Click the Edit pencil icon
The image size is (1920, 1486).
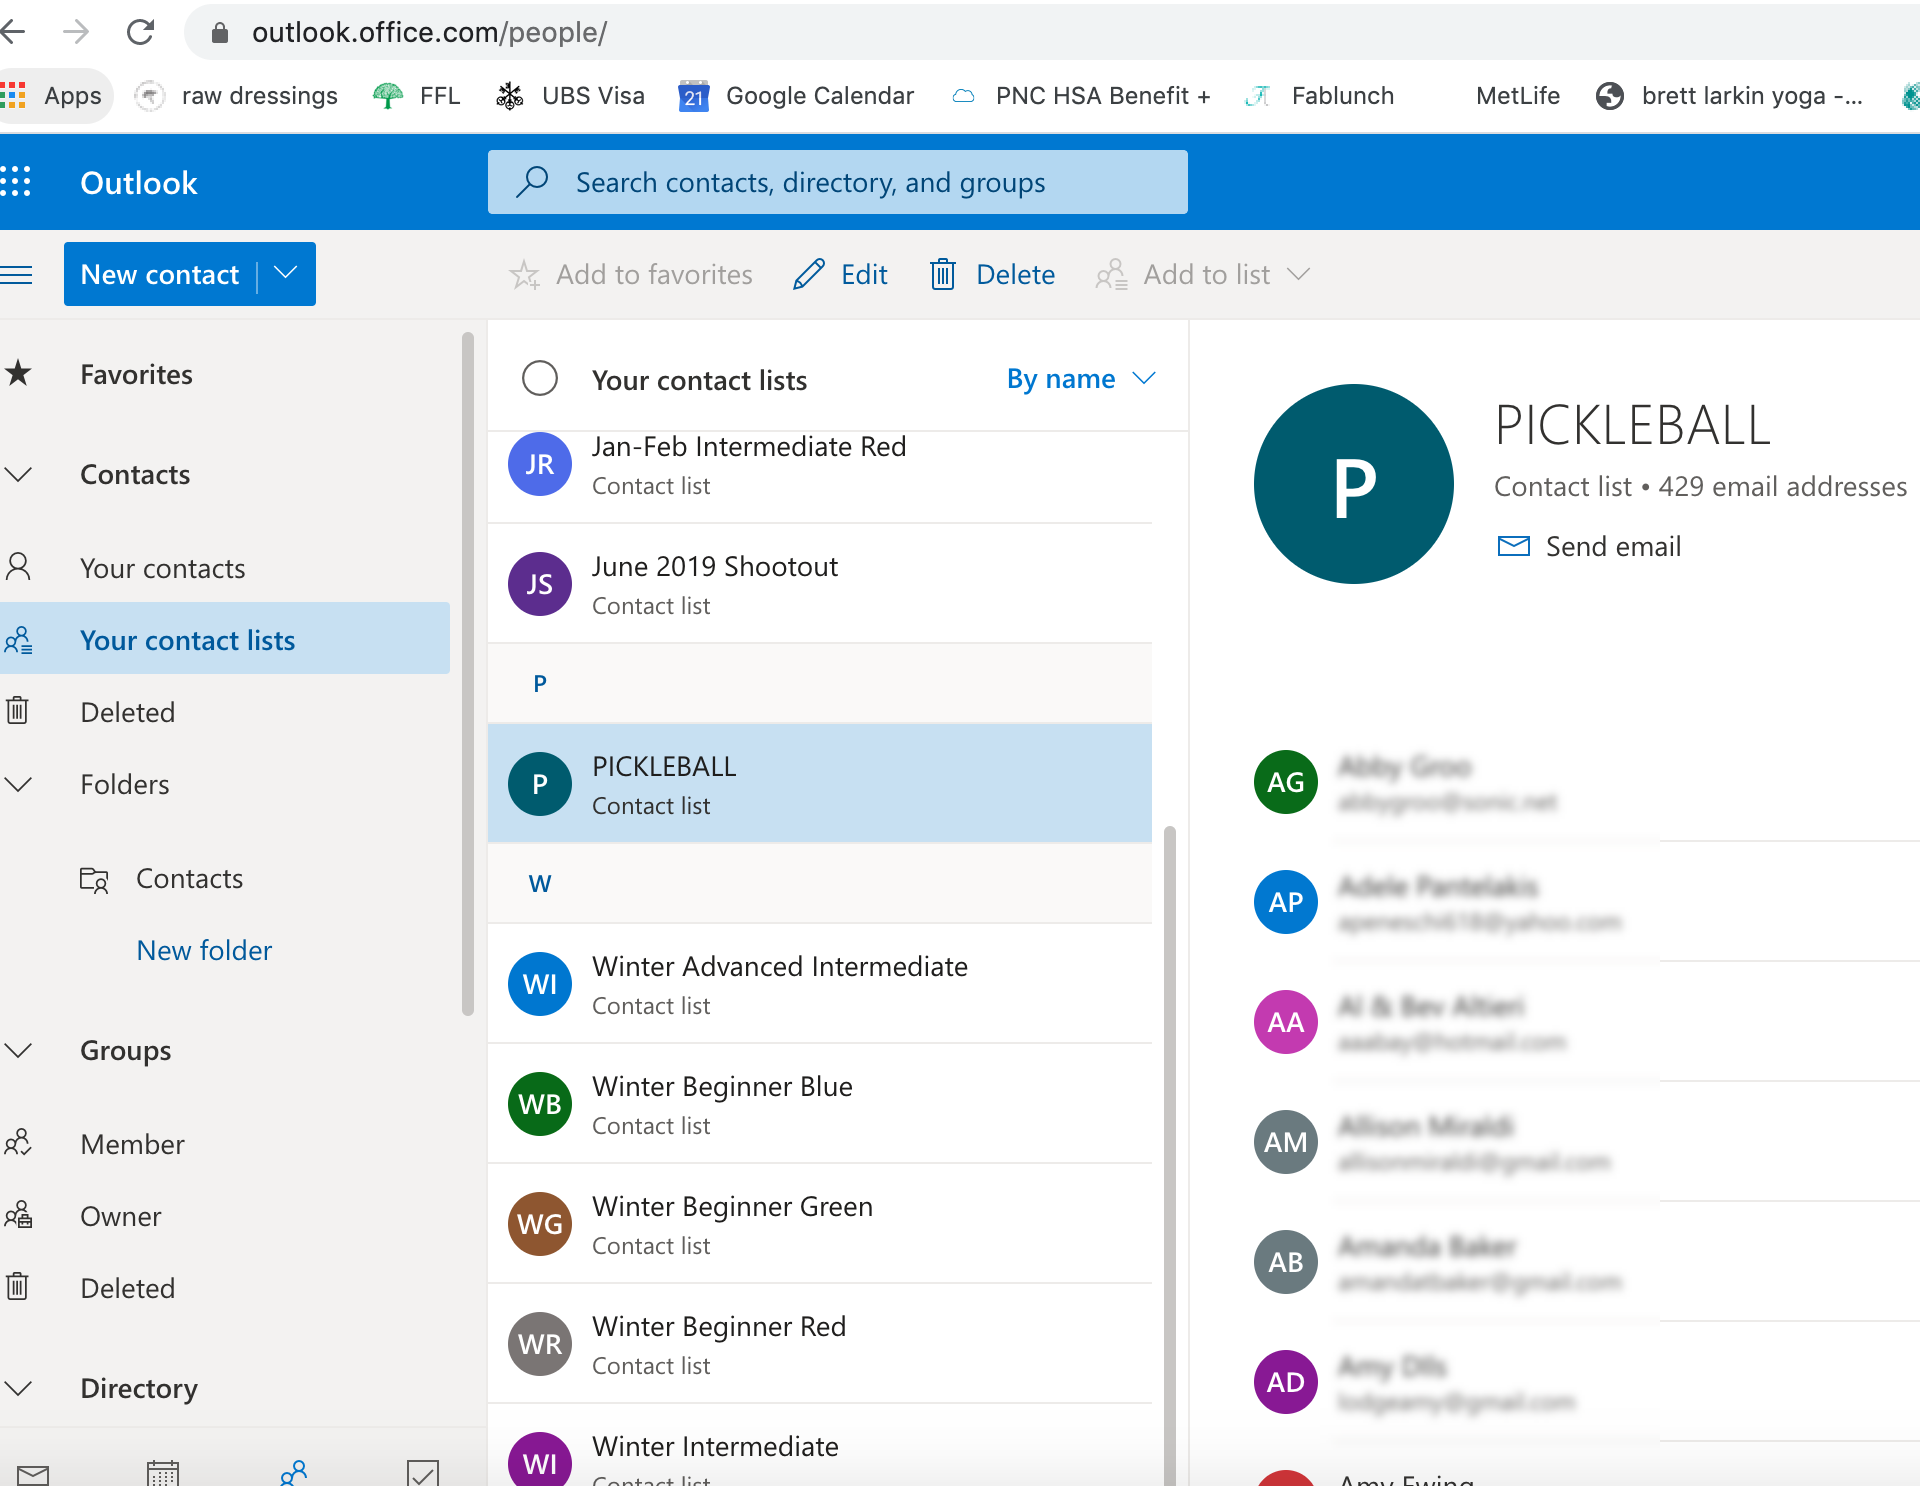pos(809,274)
